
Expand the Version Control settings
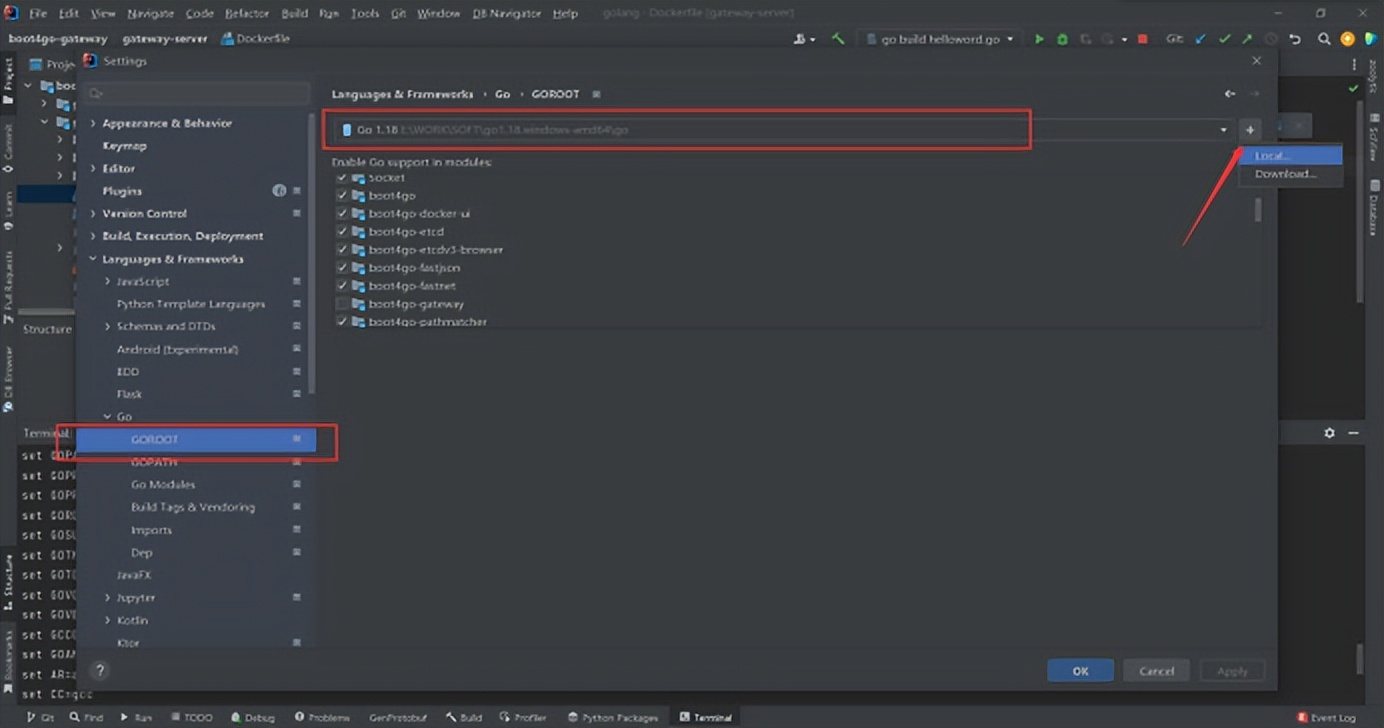(x=94, y=213)
